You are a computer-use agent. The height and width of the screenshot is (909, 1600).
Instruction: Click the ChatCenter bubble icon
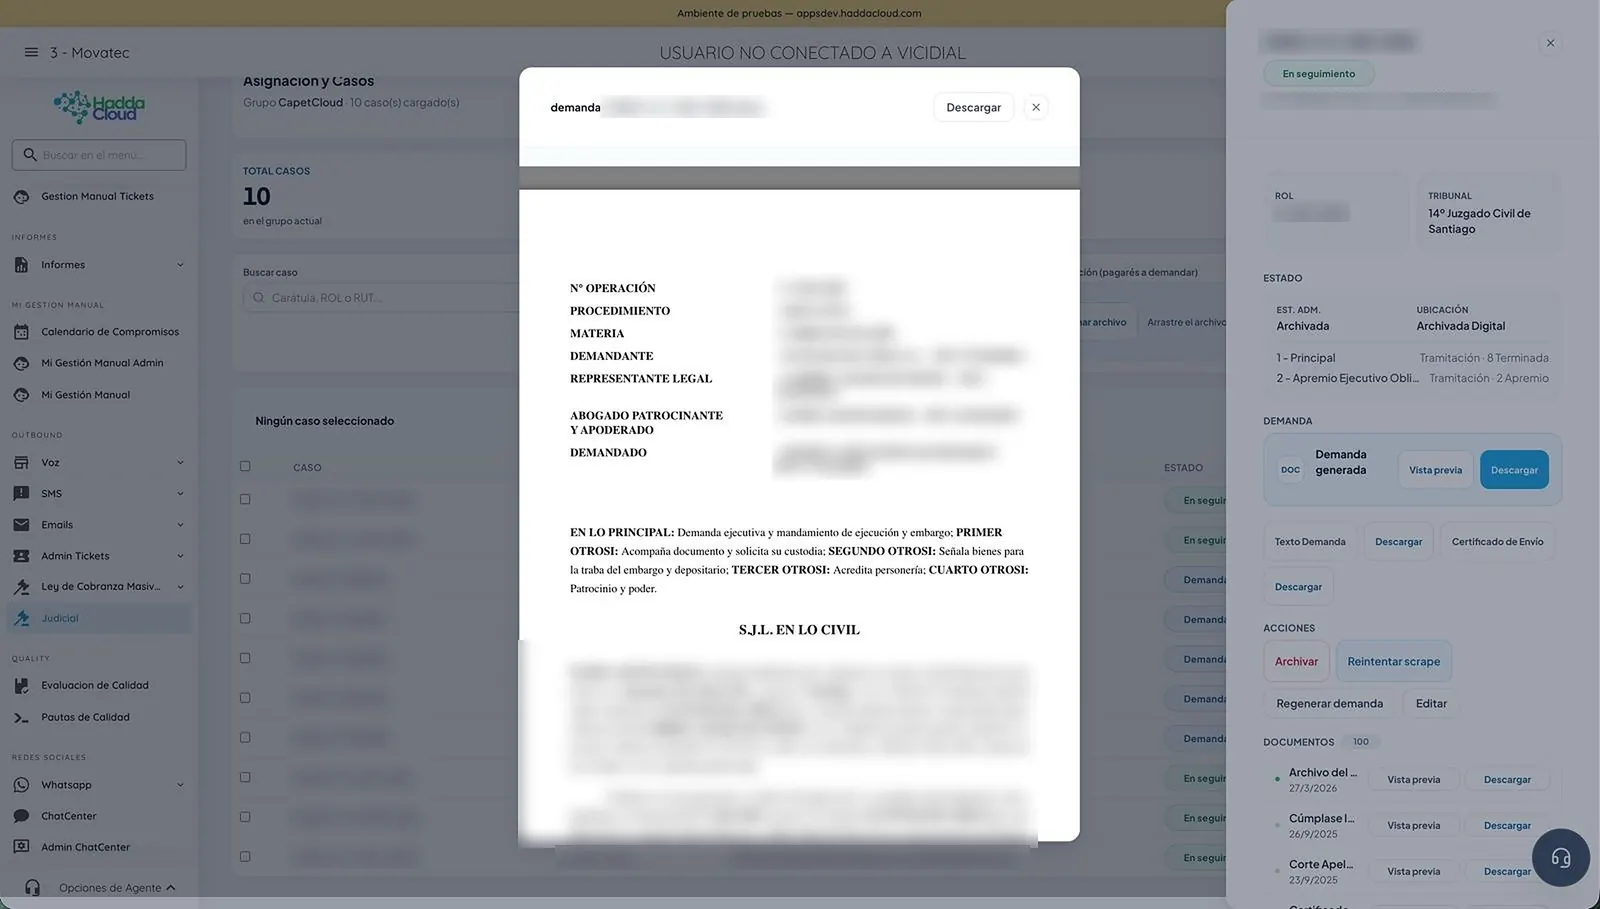(21, 816)
